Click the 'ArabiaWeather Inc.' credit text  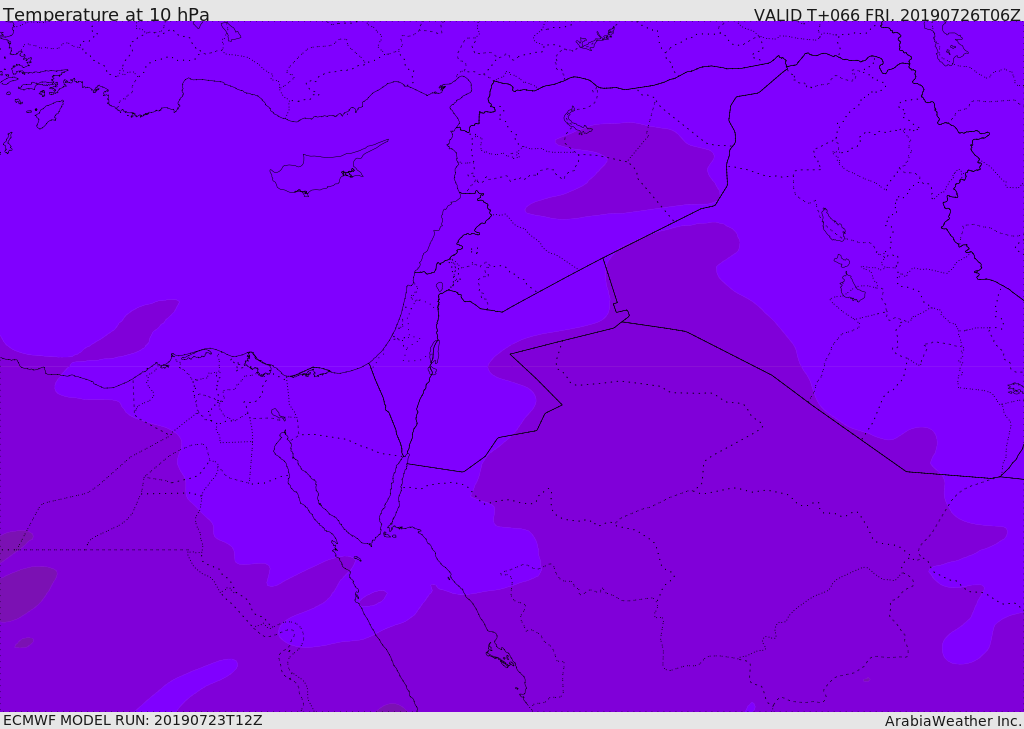954,721
